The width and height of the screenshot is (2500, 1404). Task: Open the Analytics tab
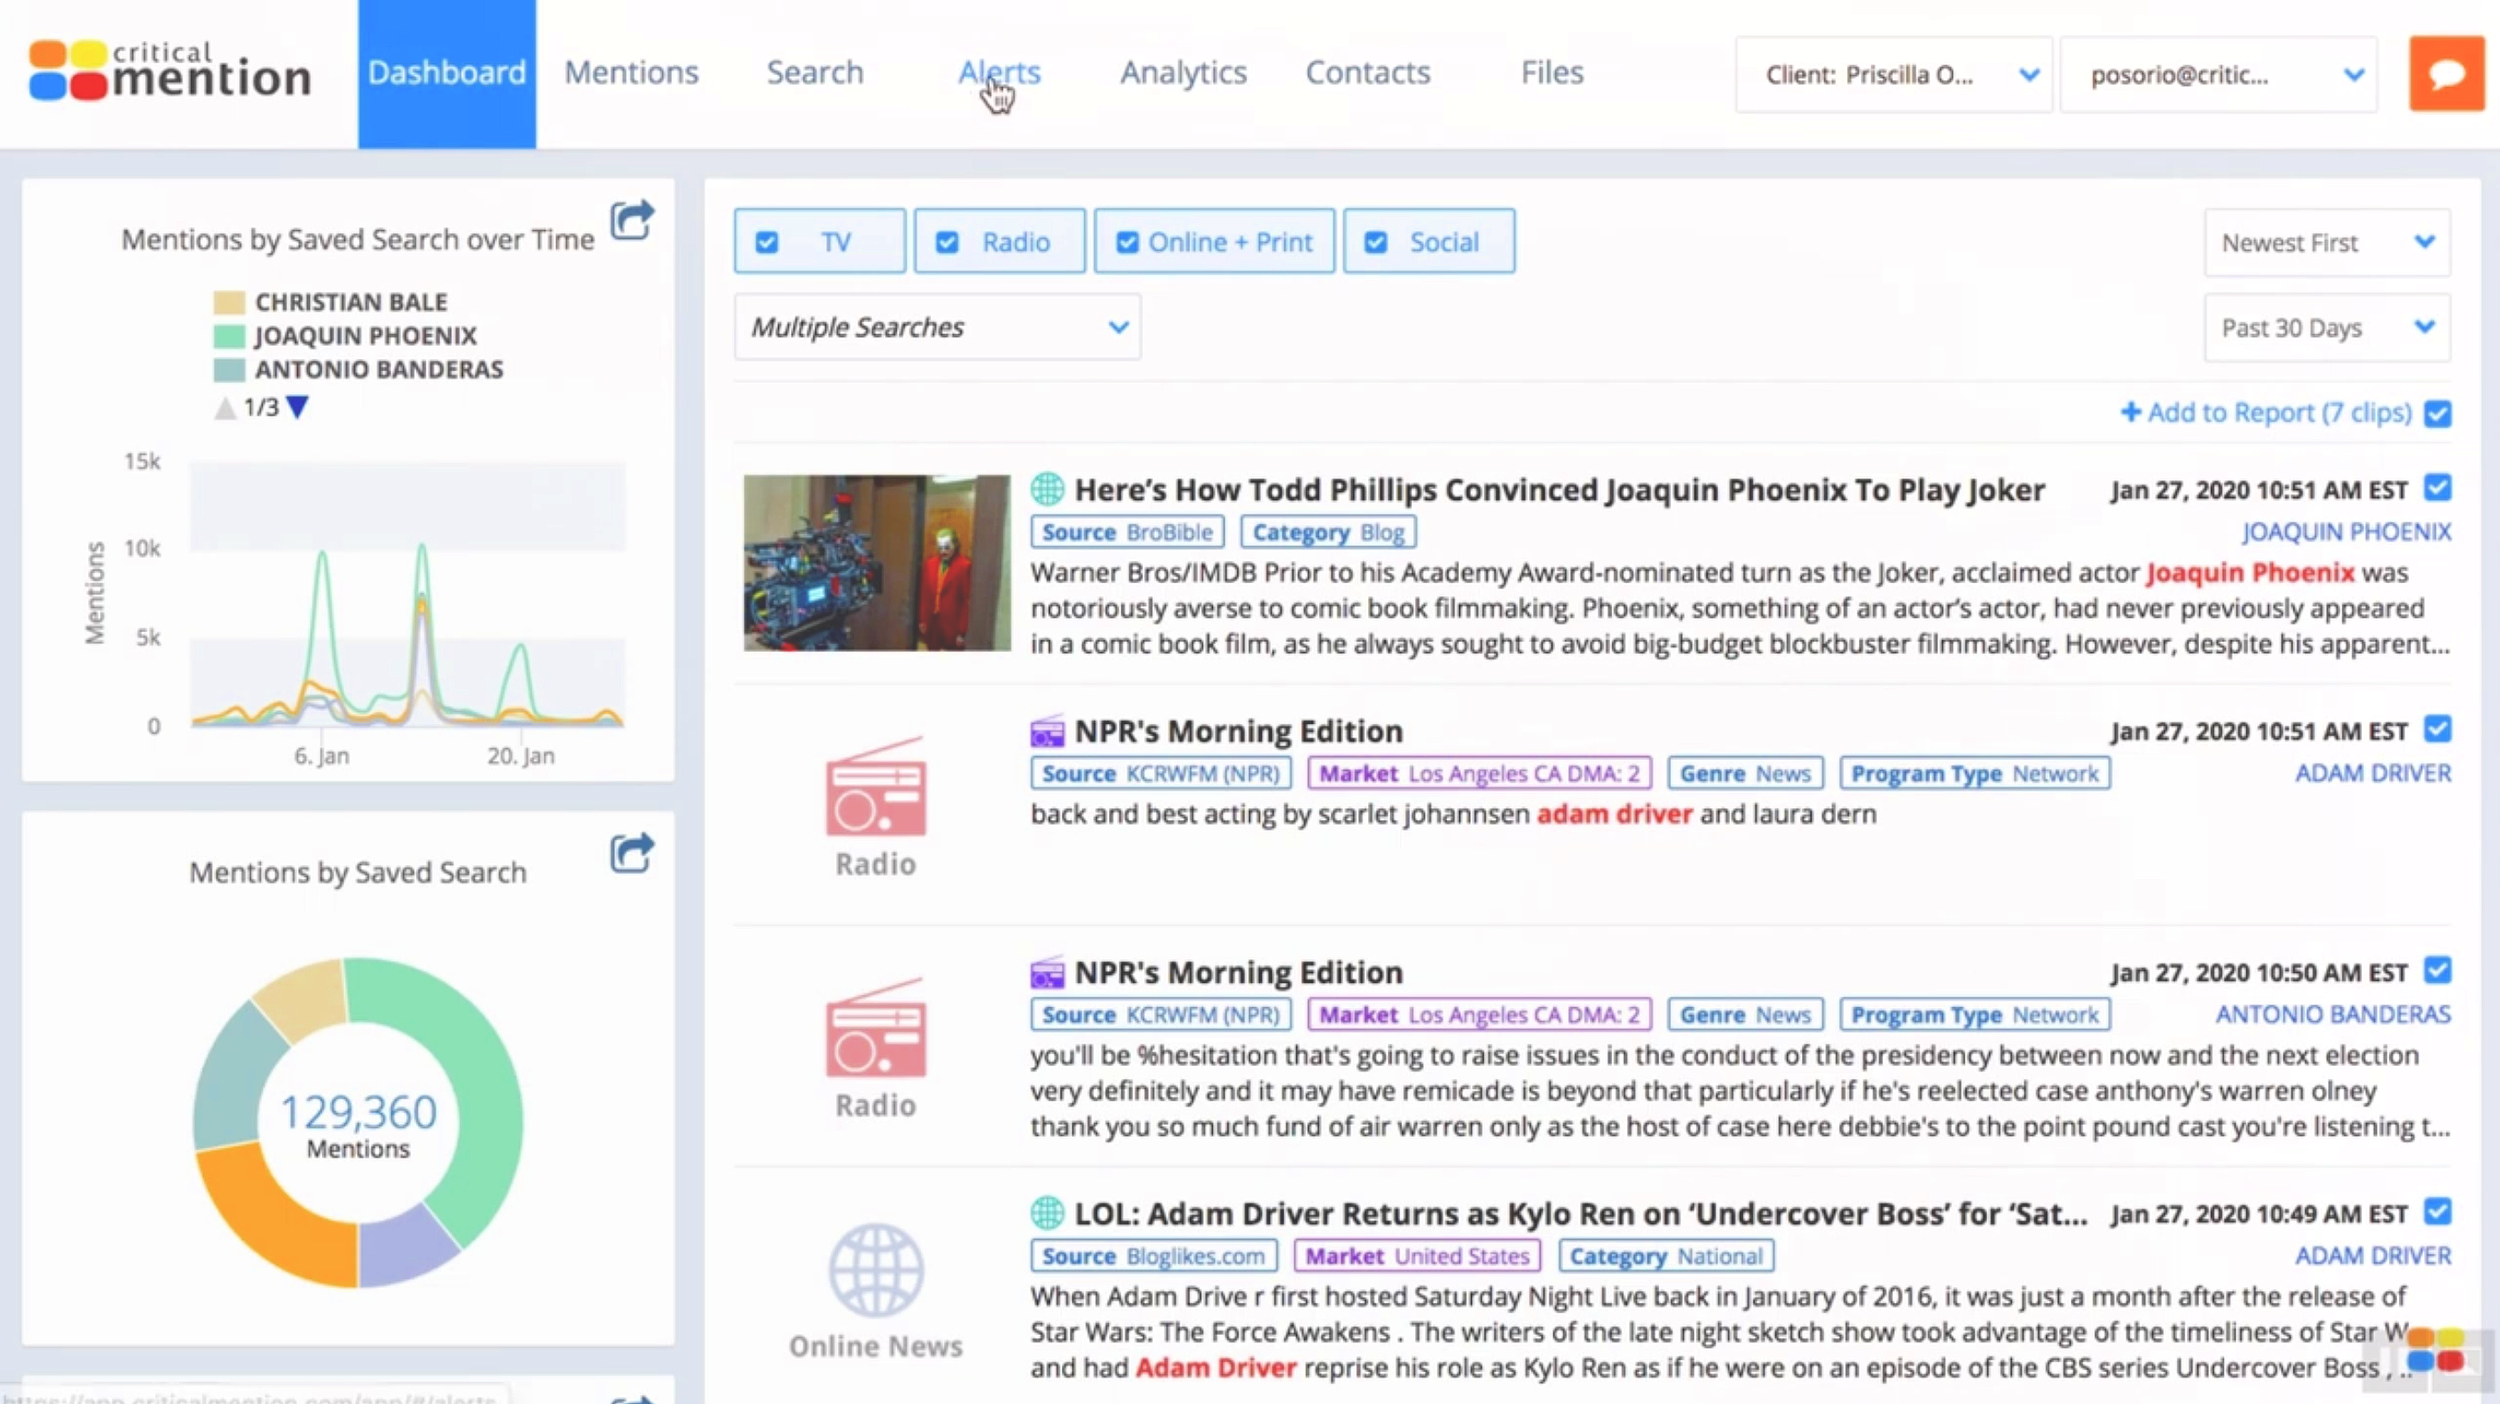point(1183,72)
